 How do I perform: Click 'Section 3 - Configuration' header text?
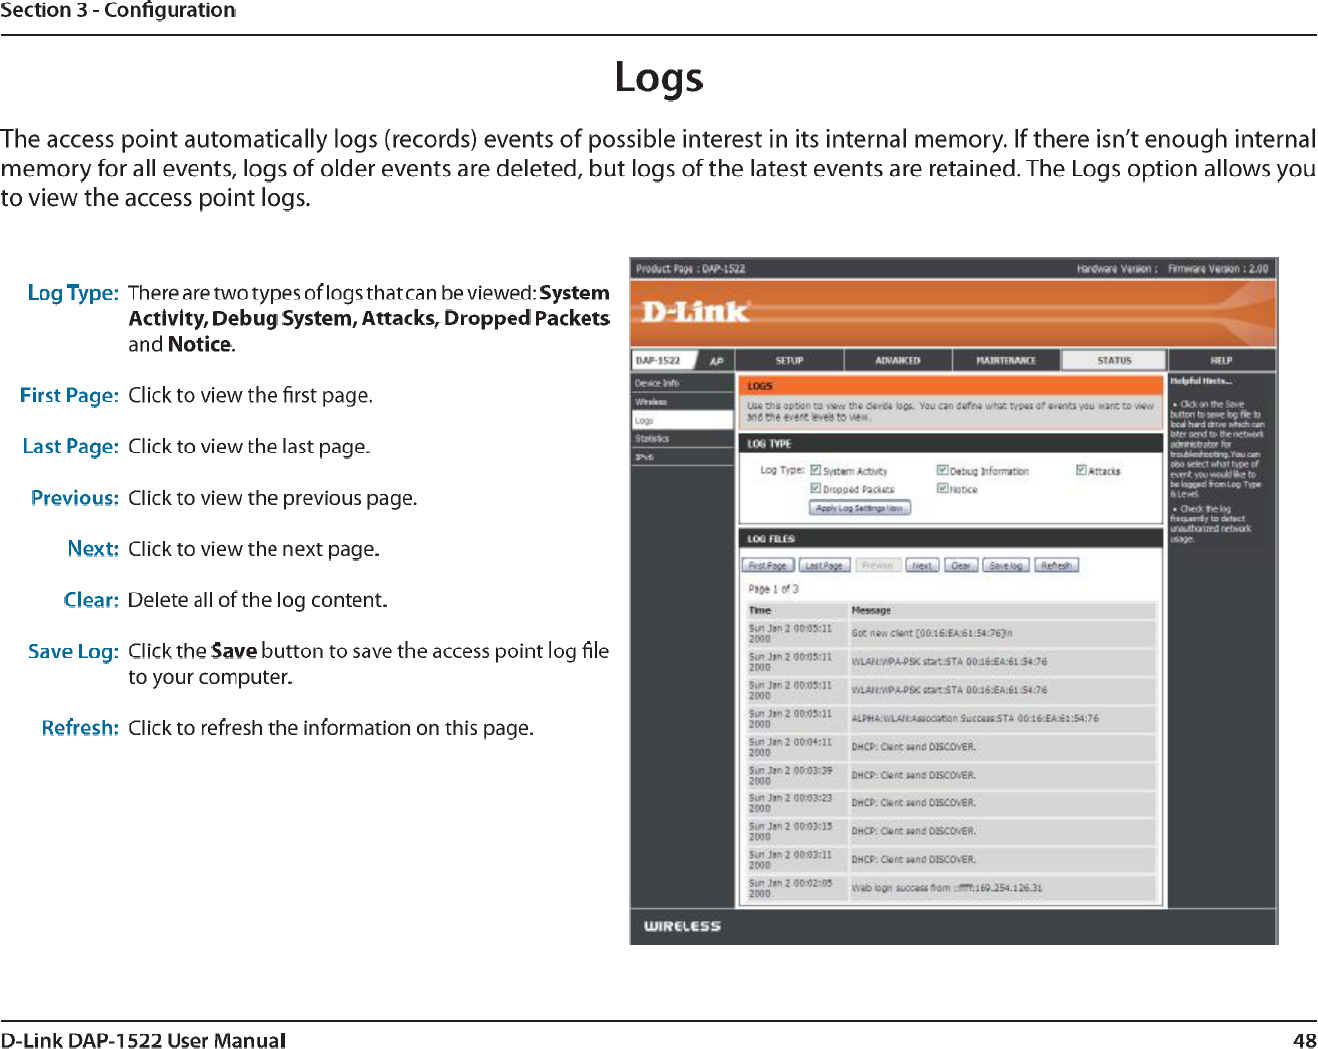[118, 10]
